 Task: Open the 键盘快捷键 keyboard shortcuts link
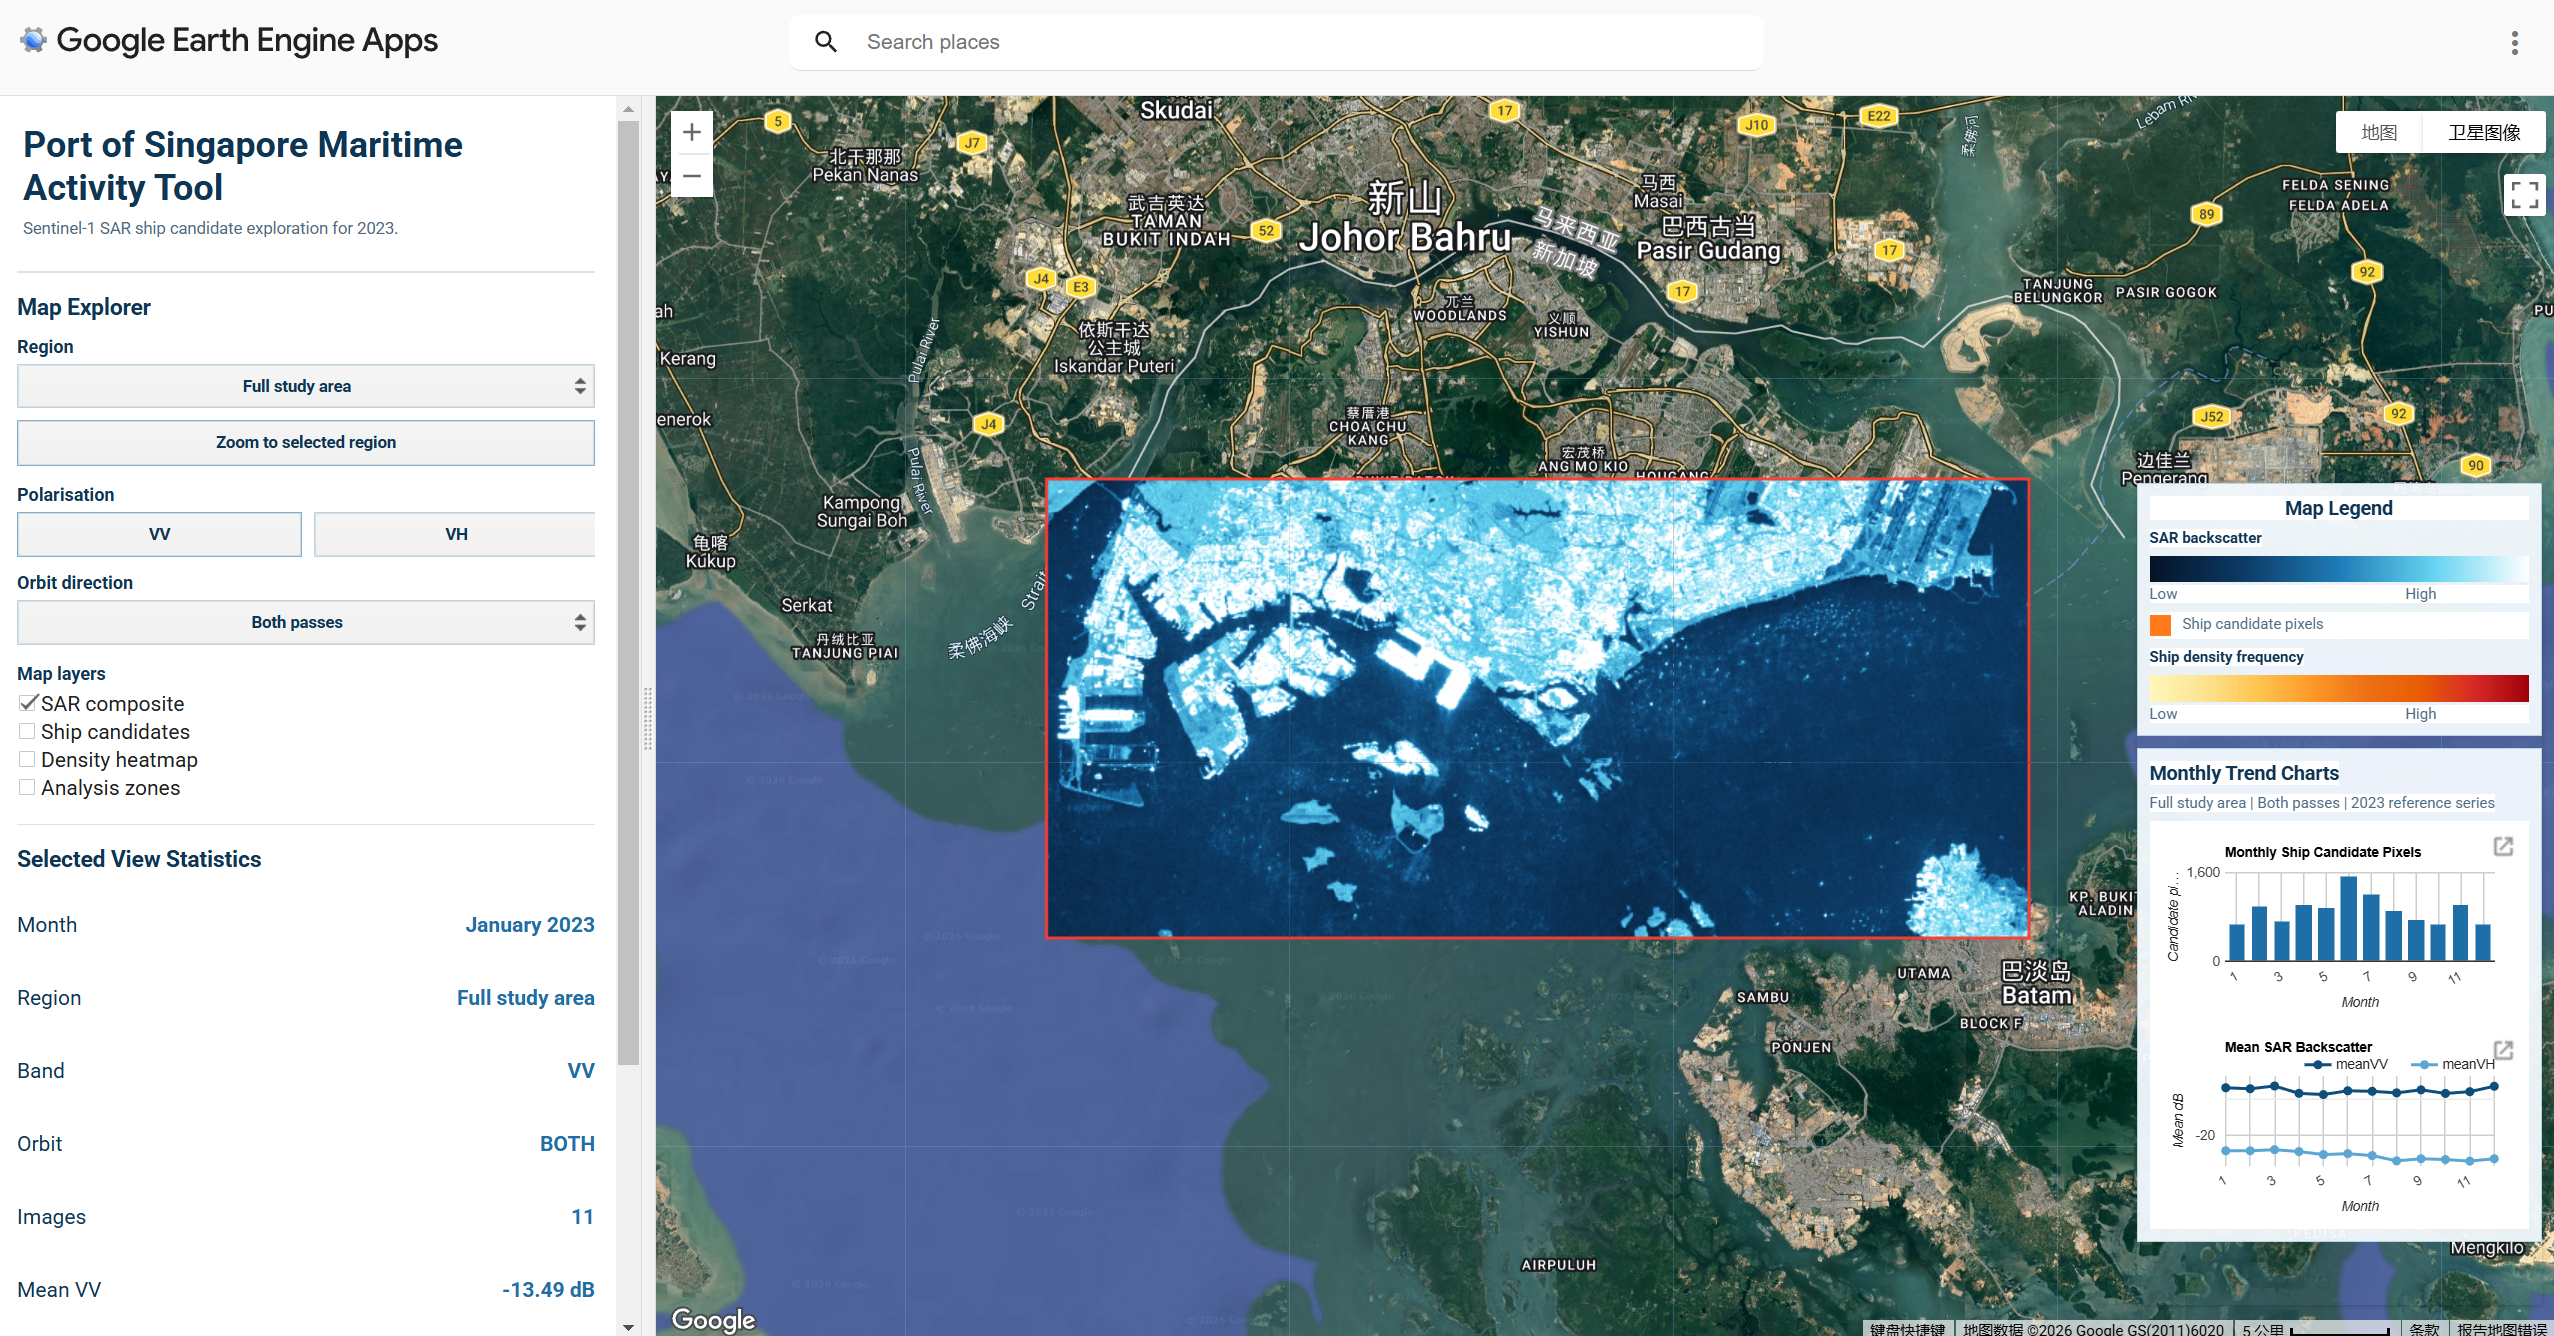pos(1907,1328)
